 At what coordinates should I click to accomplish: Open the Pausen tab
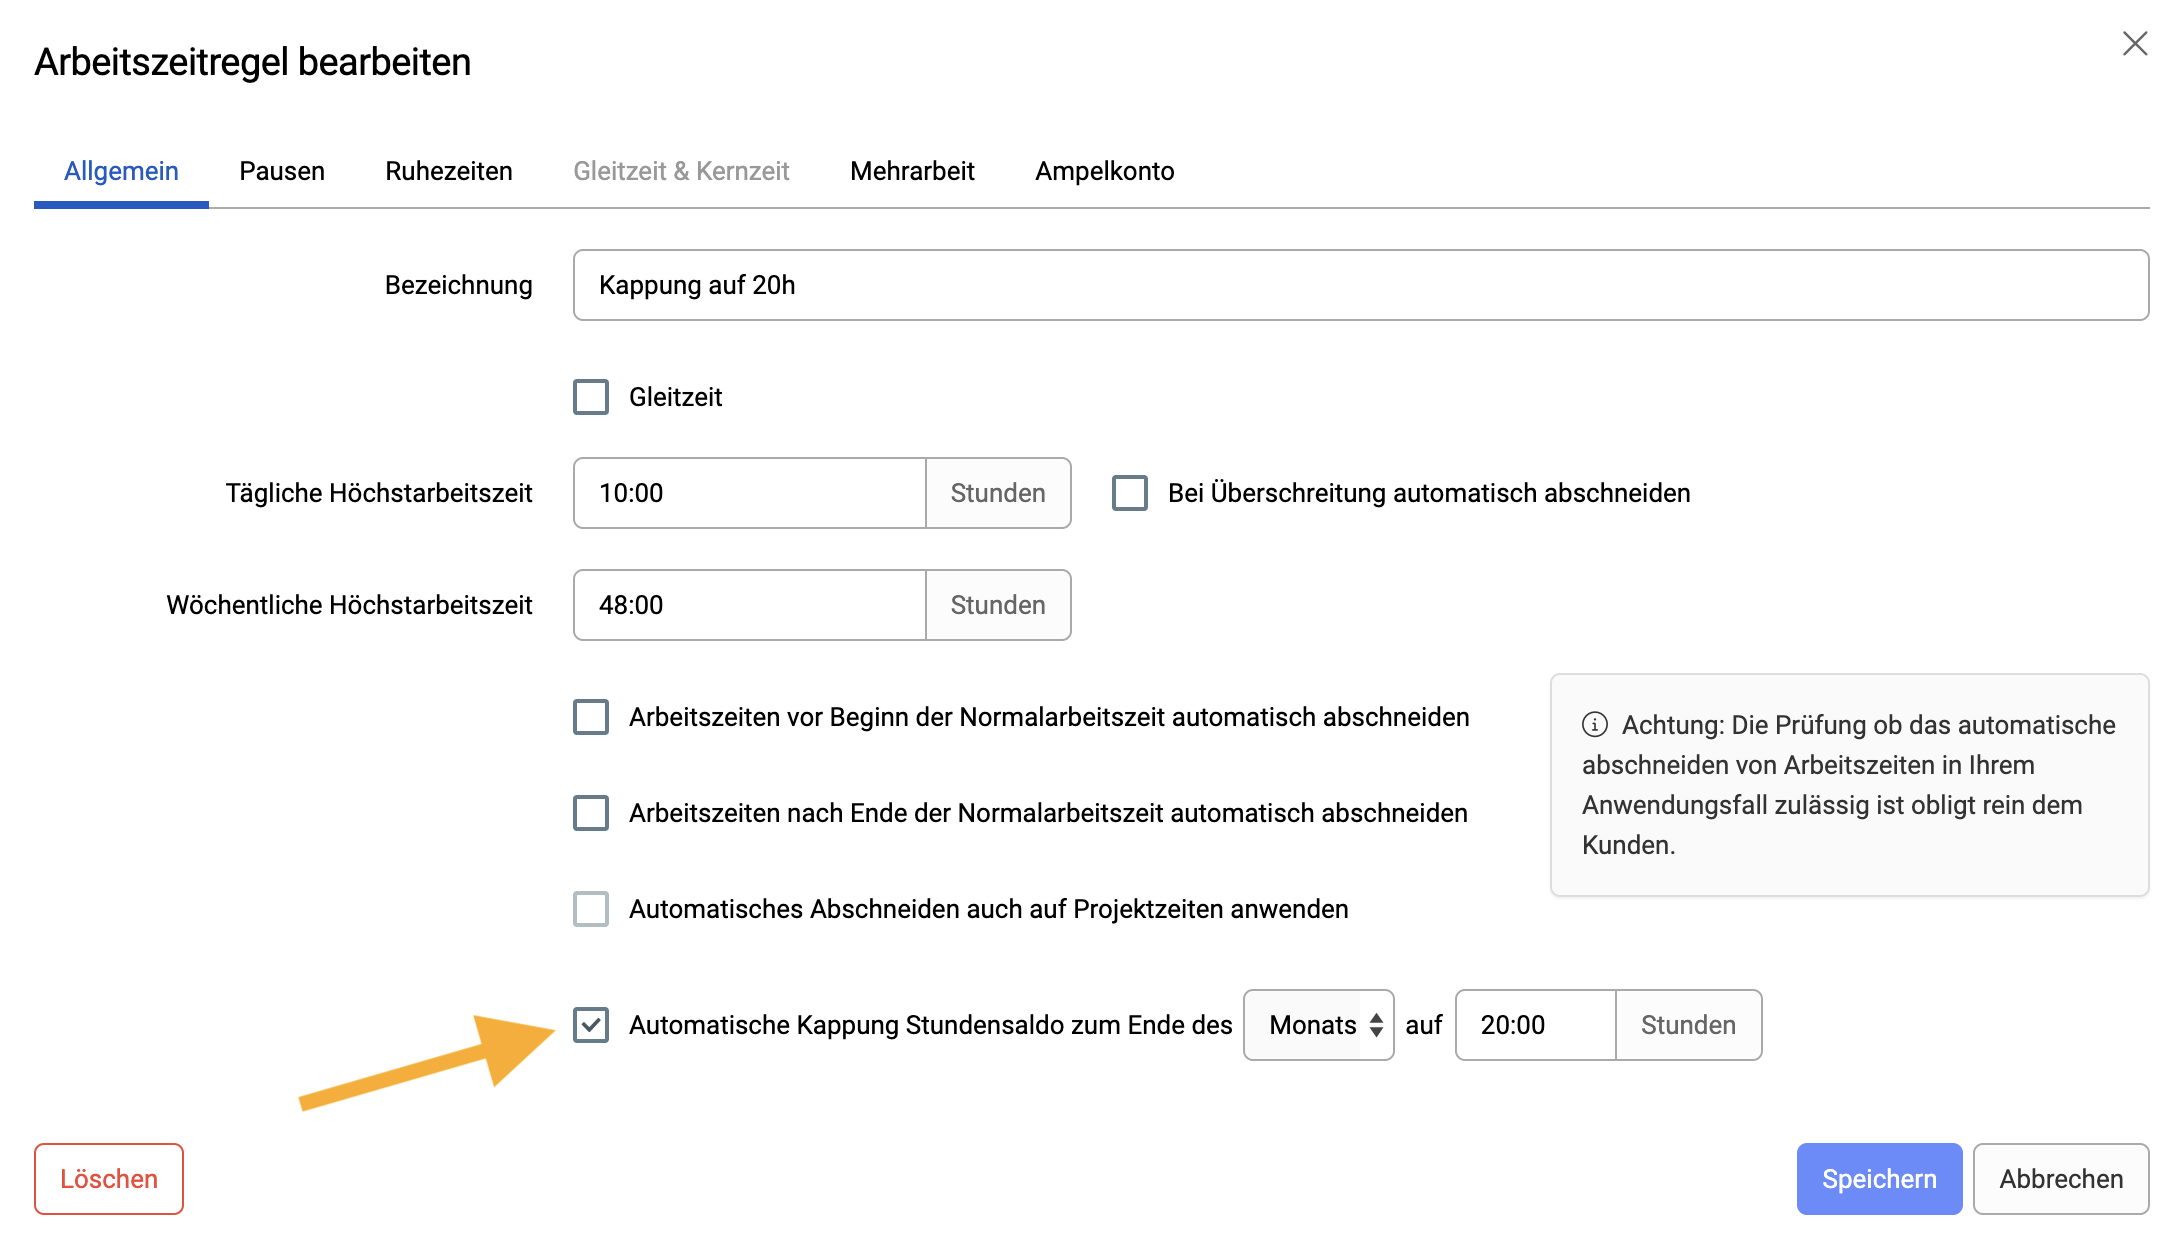282,171
